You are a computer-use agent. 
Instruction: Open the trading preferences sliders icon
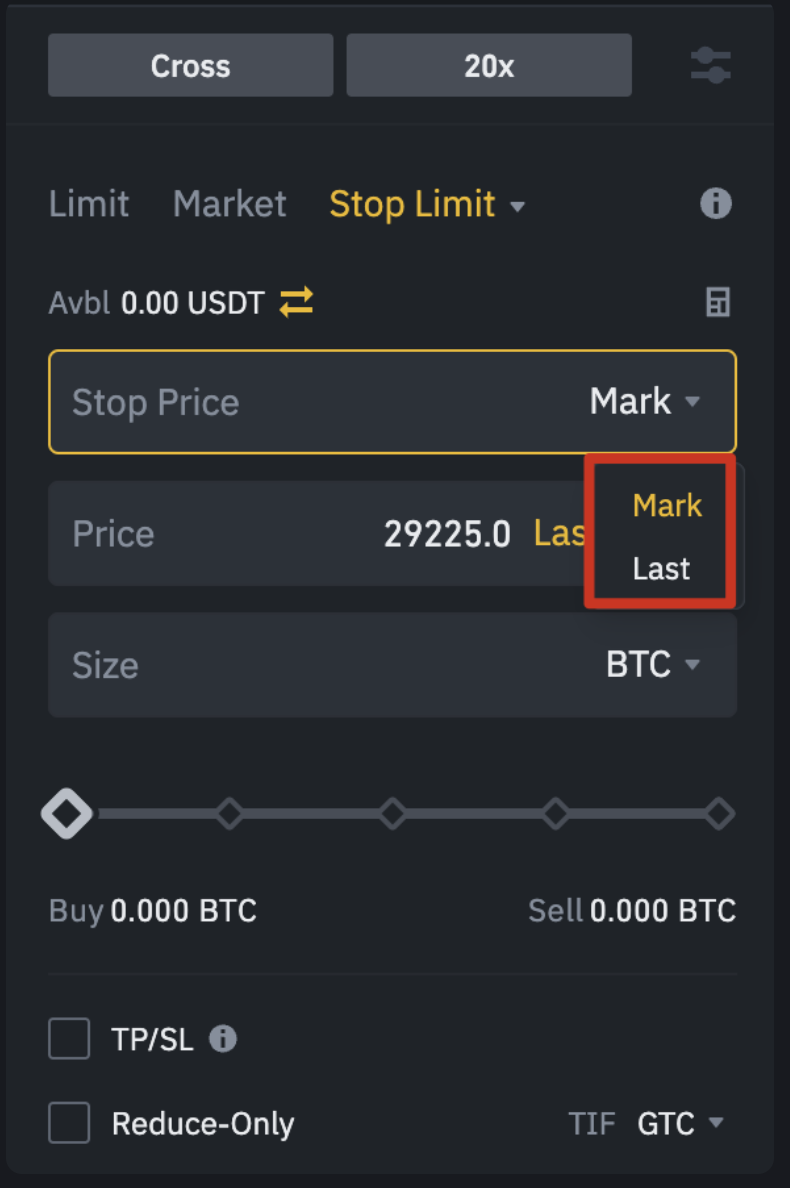[711, 66]
